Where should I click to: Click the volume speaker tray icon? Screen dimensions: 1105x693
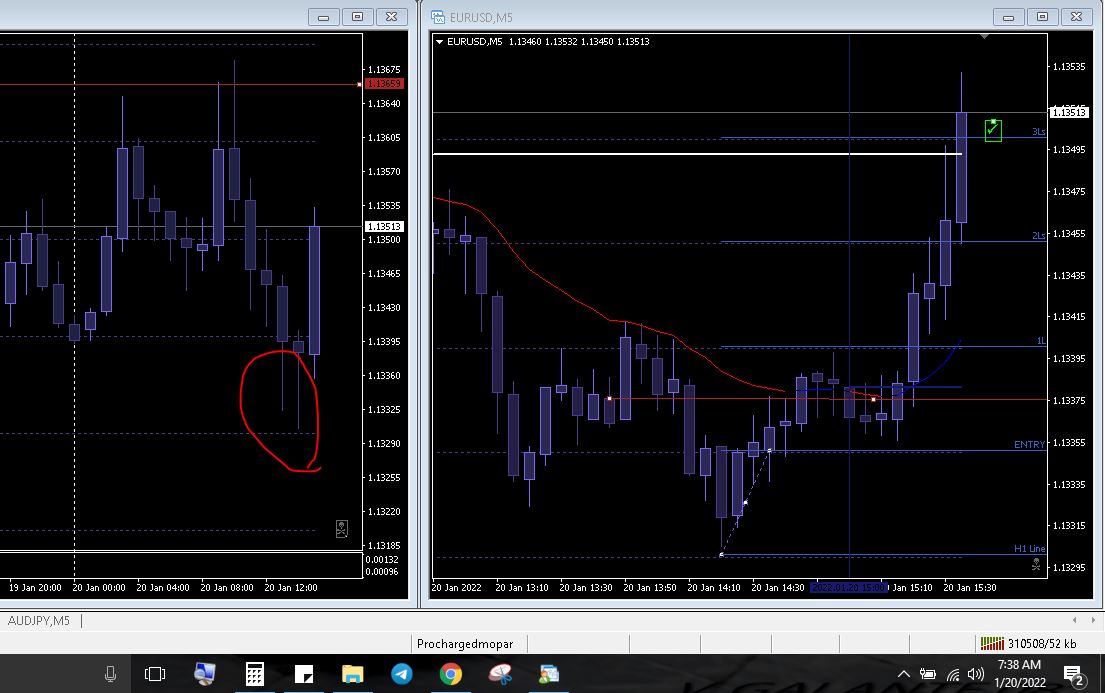click(x=976, y=675)
